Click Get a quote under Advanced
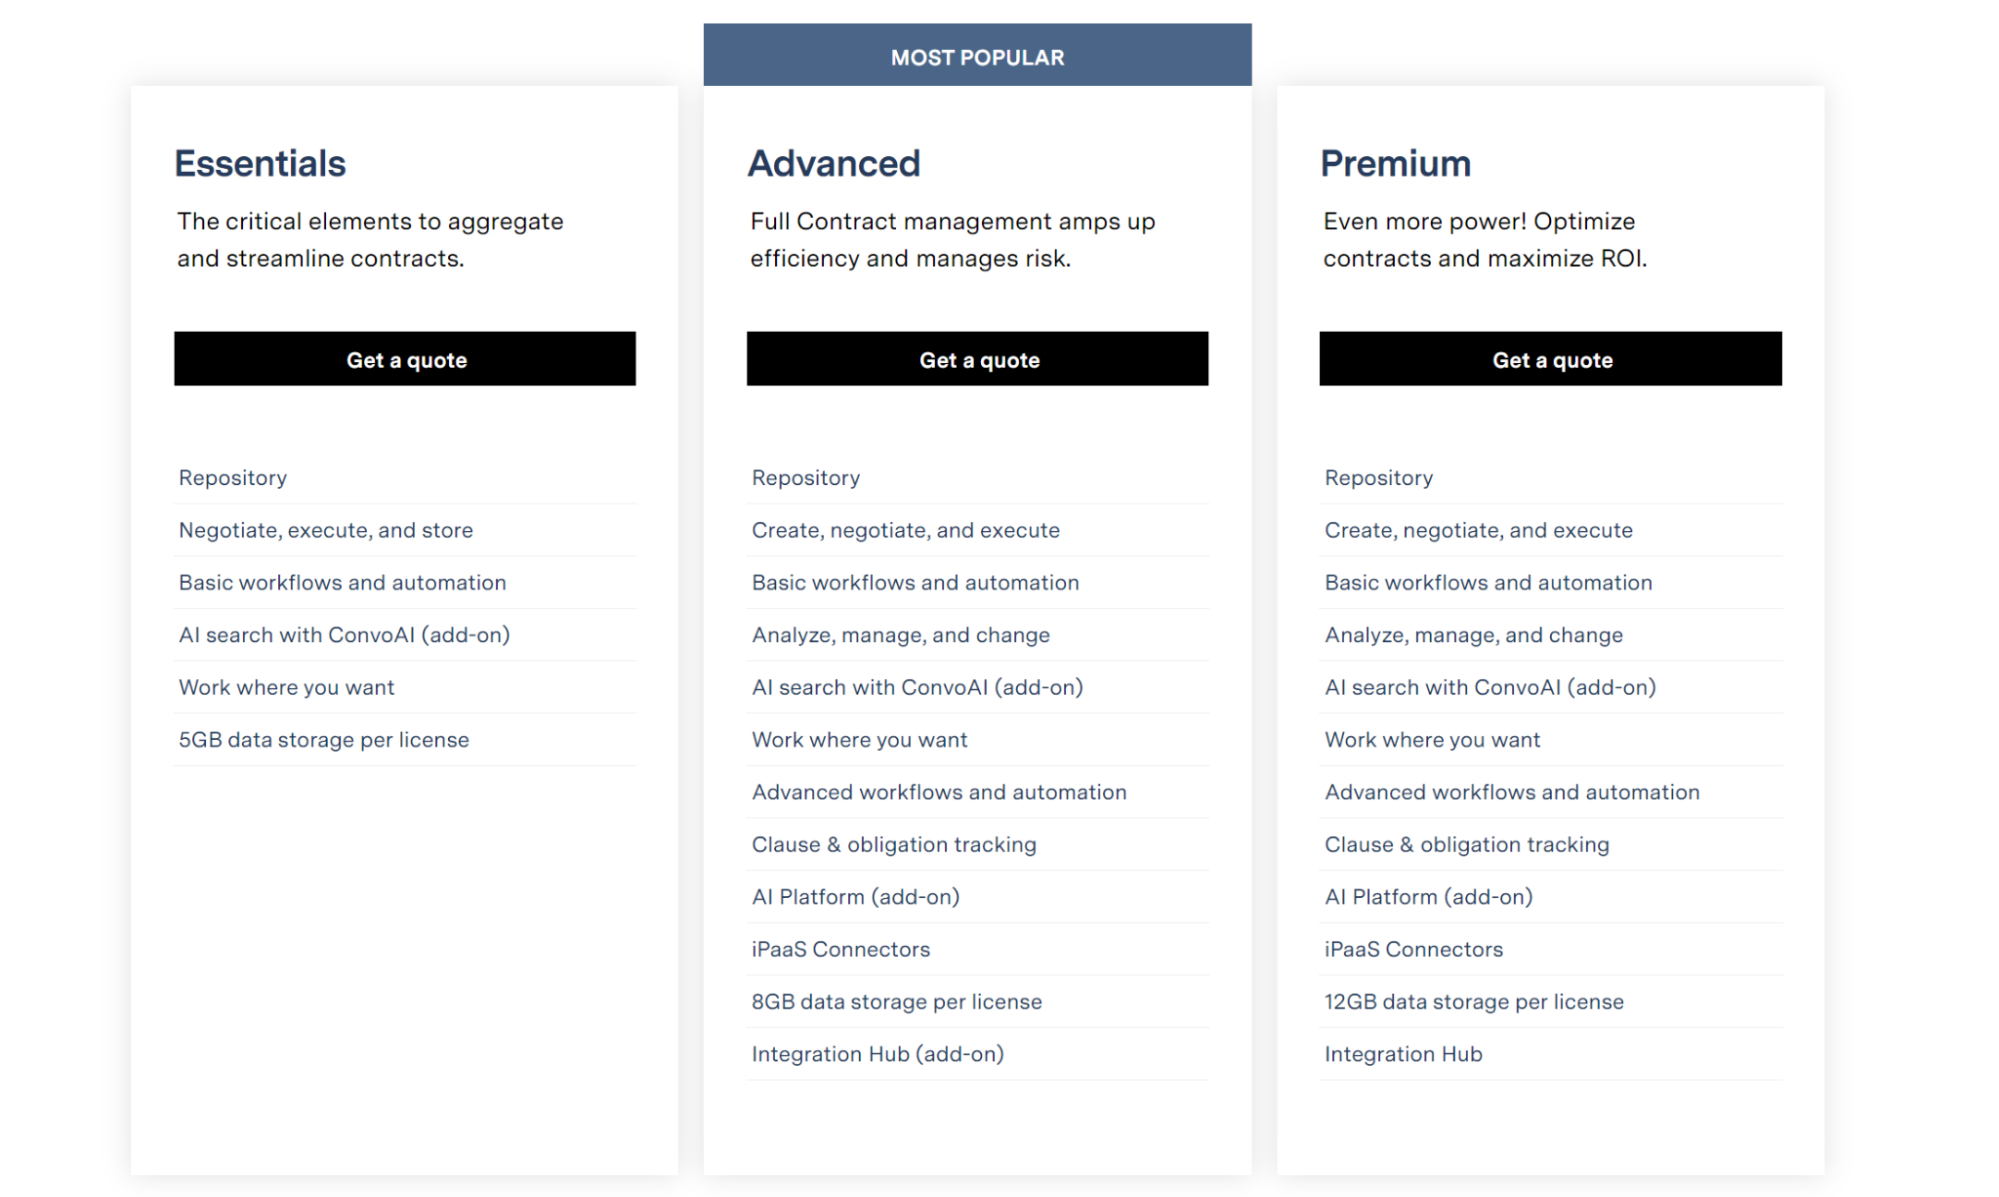The image size is (1999, 1197). pos(978,359)
